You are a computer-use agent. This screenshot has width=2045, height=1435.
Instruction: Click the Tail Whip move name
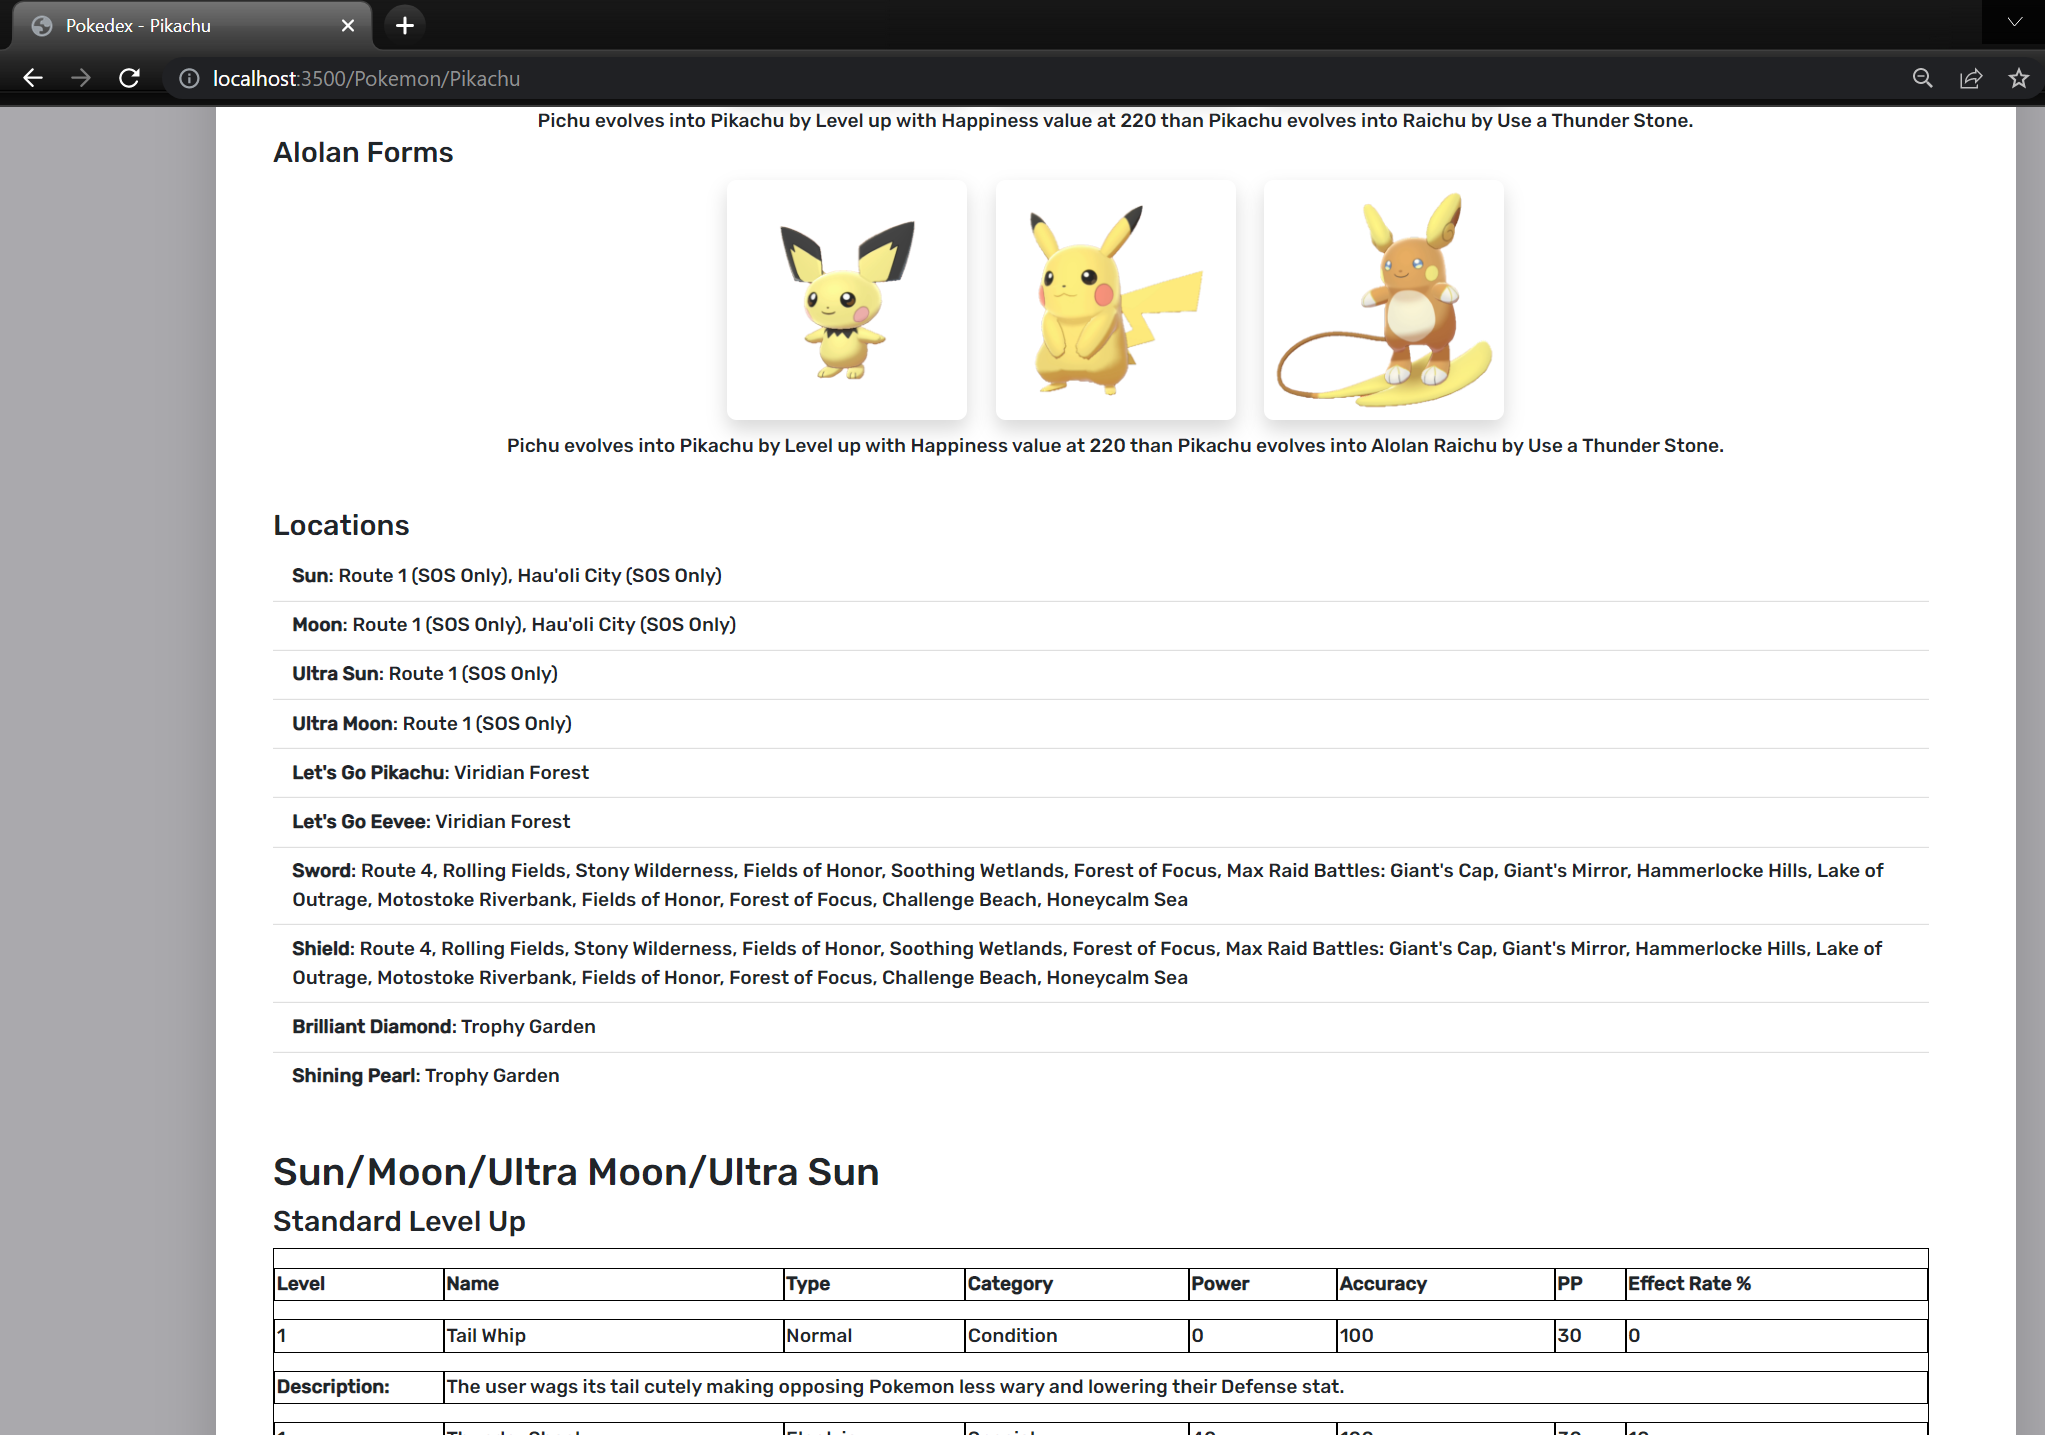pyautogui.click(x=487, y=1335)
